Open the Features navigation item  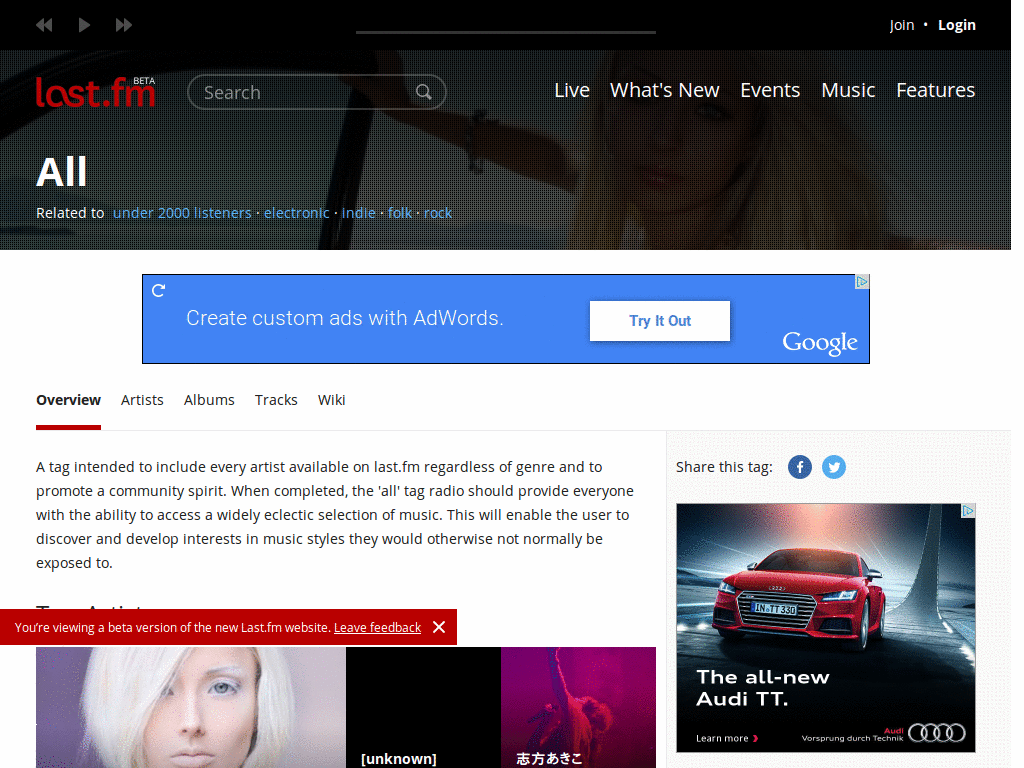(935, 90)
